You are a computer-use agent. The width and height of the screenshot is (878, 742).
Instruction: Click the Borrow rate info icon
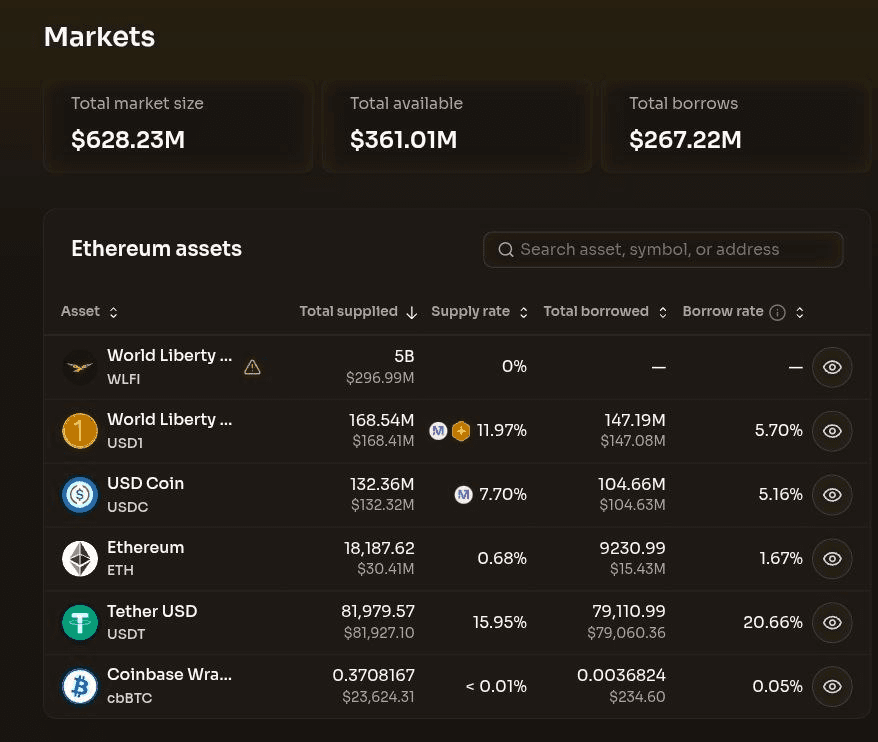(777, 312)
